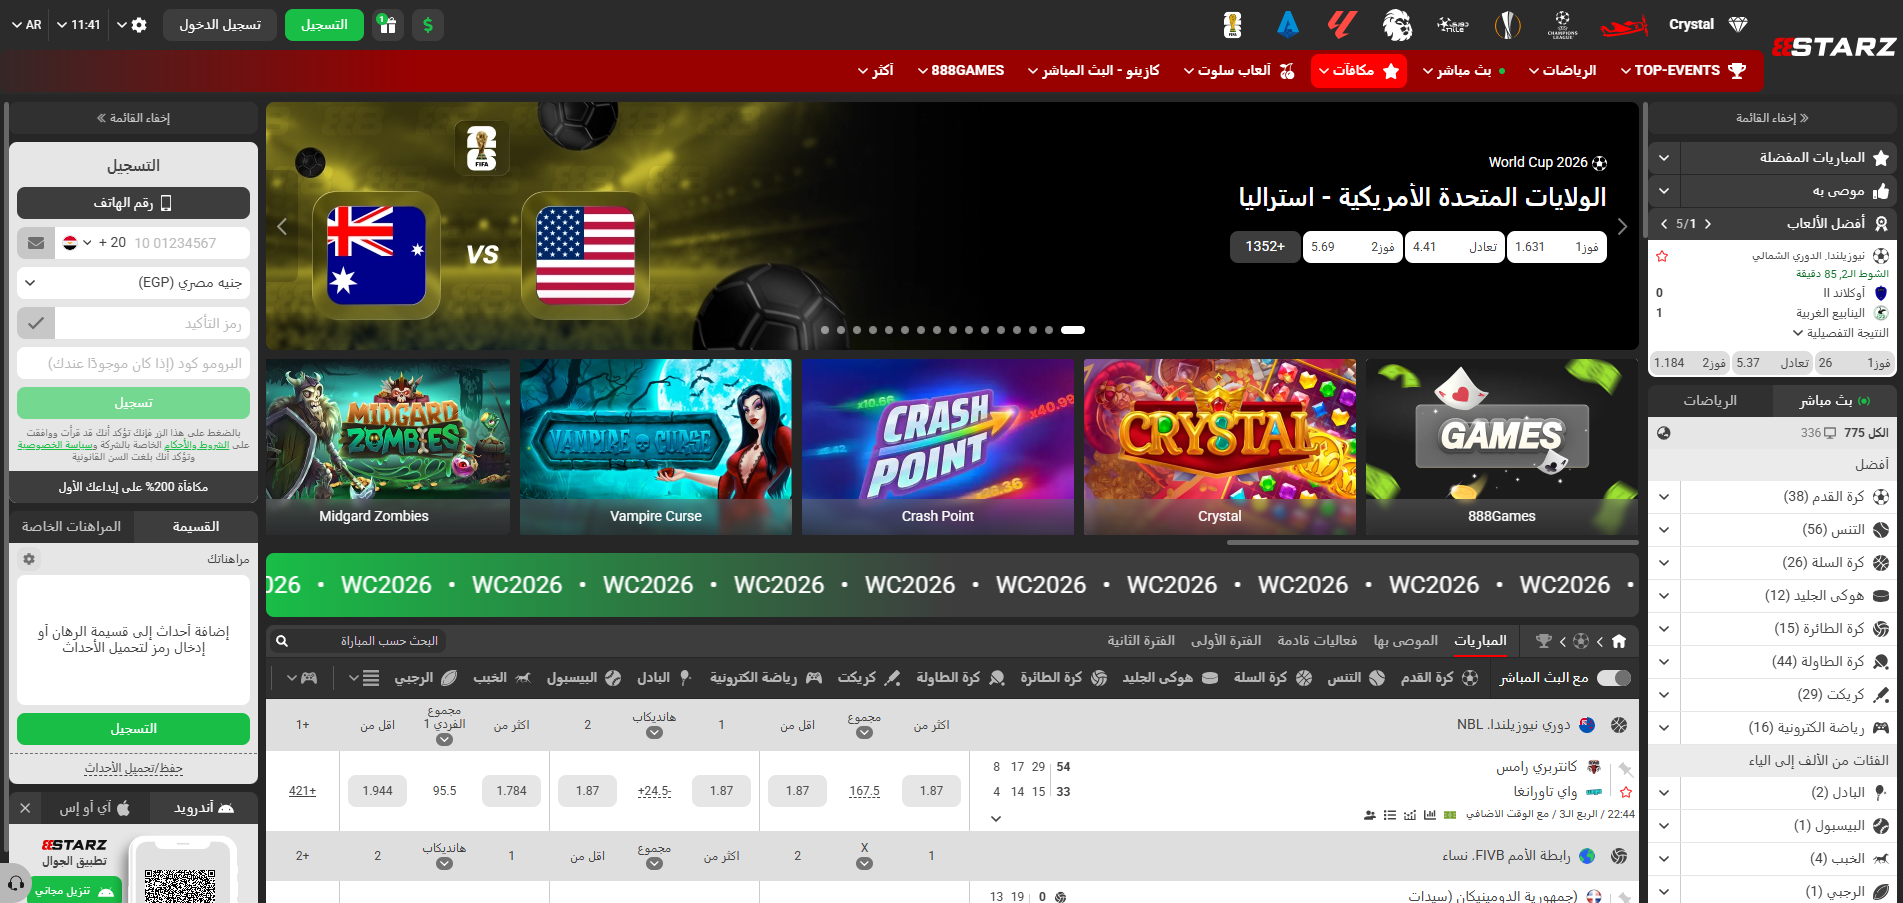Open the مكافآت bonuses menu
The height and width of the screenshot is (903, 1903).
(x=1359, y=71)
